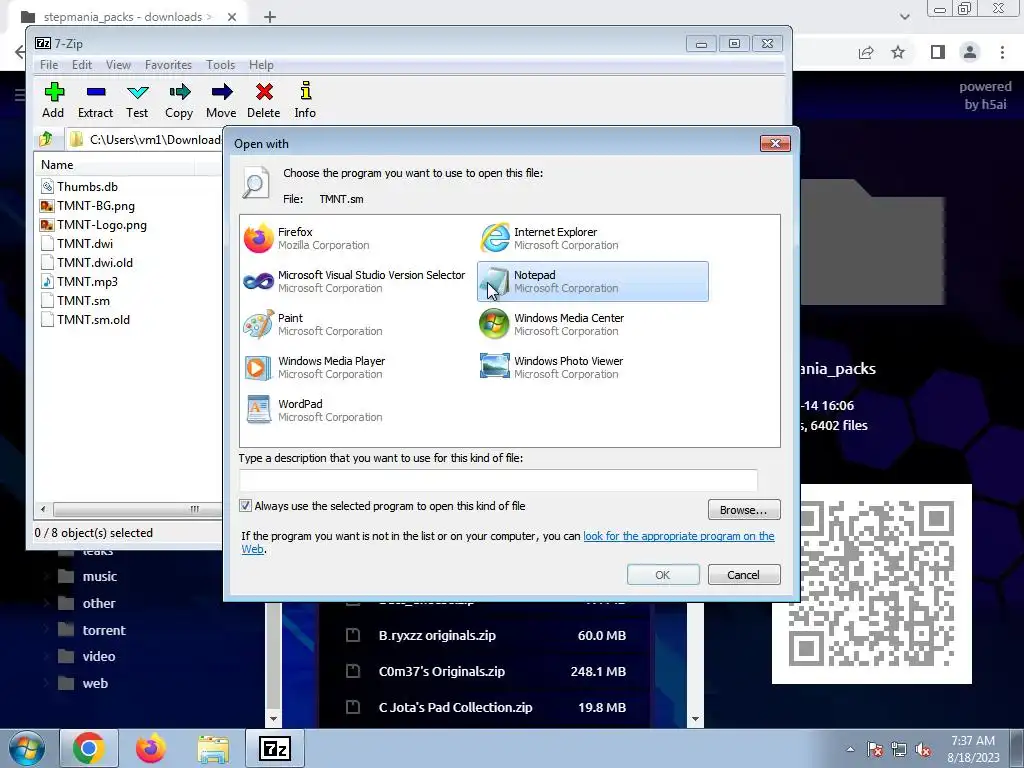1024x768 pixels.
Task: Select checkbox for C0m37's Originals.zip
Action: [353, 671]
